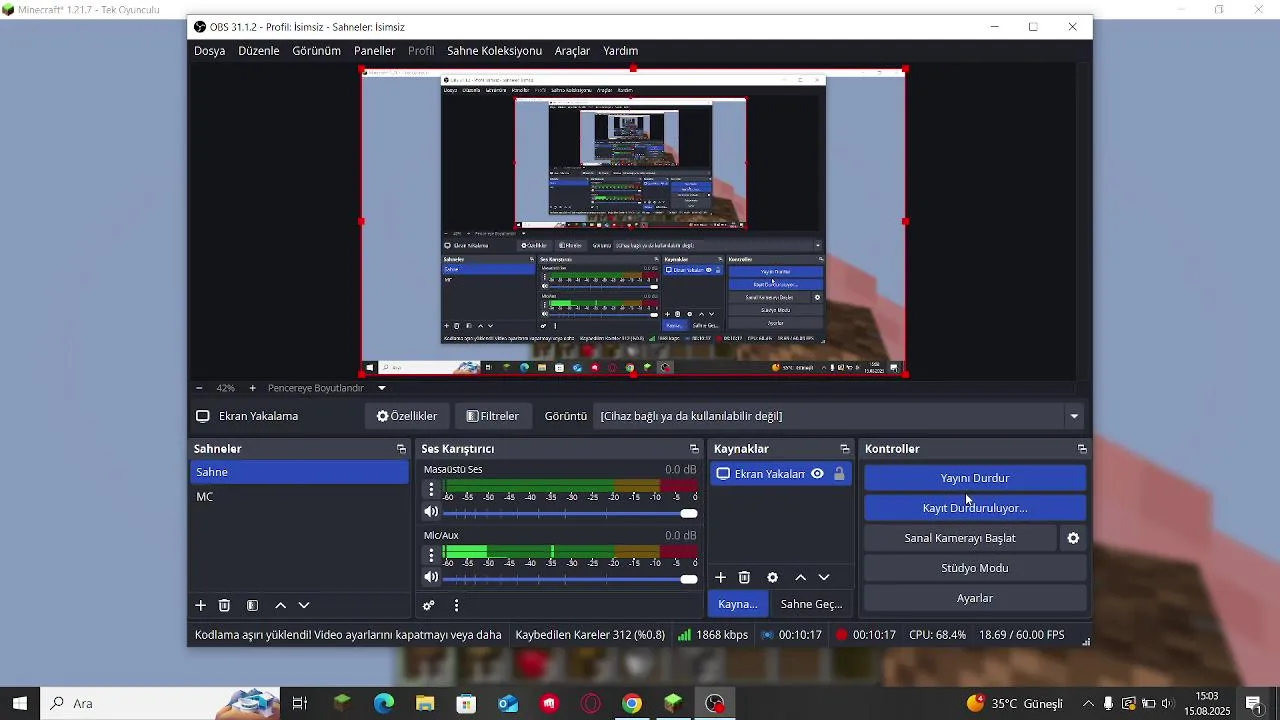The image size is (1280, 720).
Task: Open advanced audio properties gears icon
Action: (429, 605)
